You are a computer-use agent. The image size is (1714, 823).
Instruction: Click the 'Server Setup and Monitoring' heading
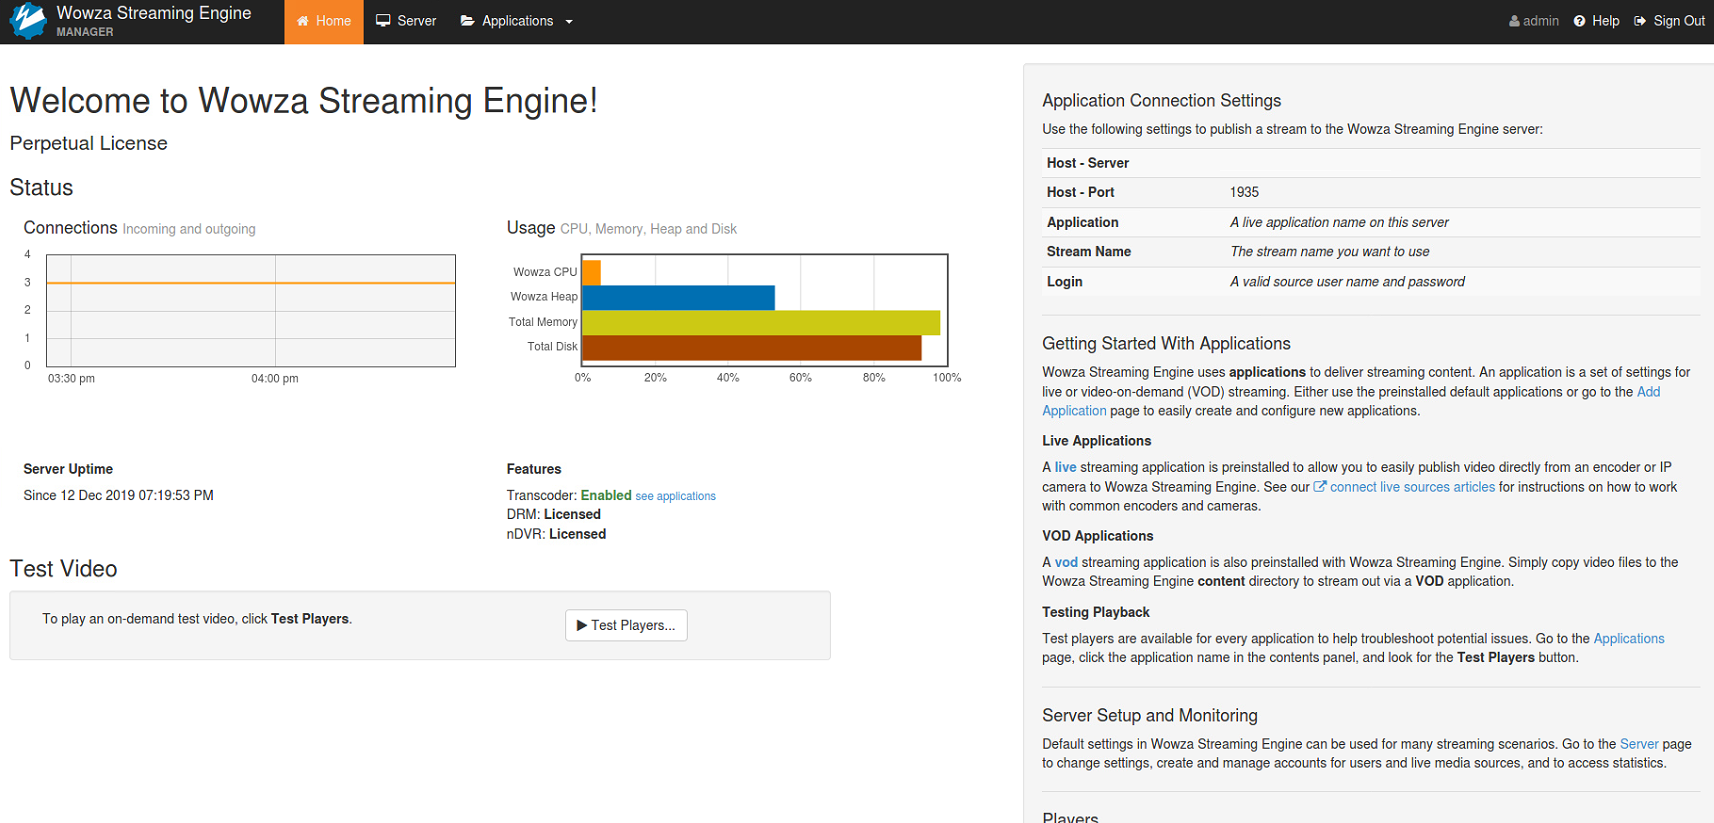pyautogui.click(x=1150, y=715)
